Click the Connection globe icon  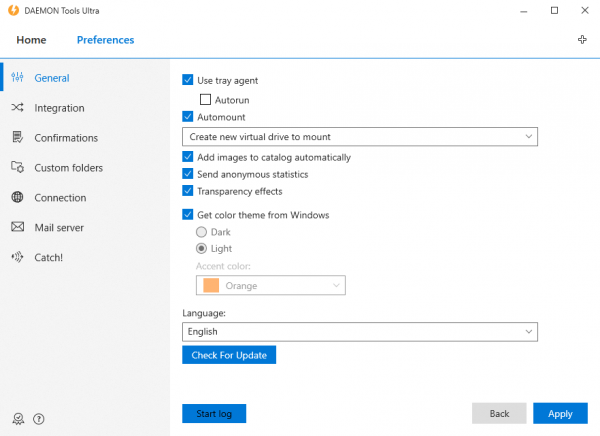click(x=17, y=197)
